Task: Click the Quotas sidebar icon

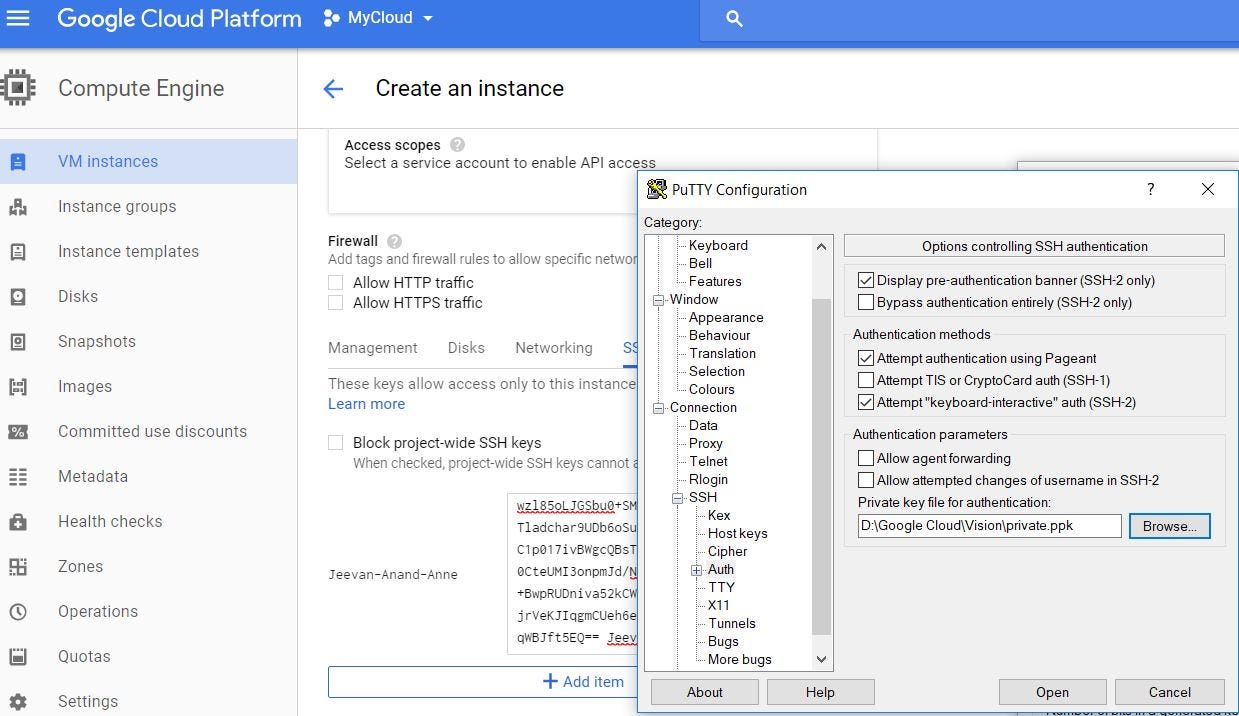Action: tap(18, 657)
